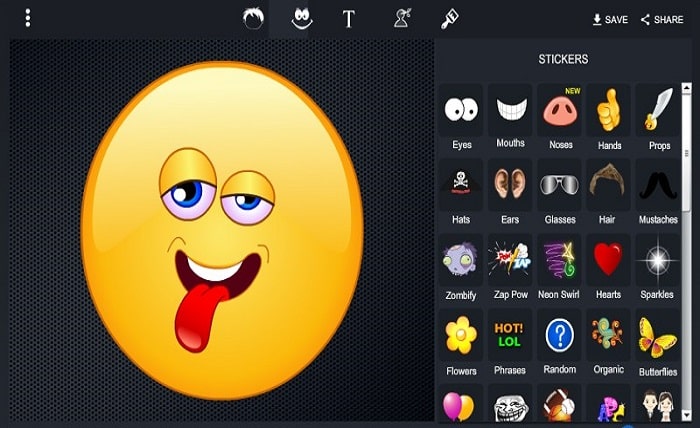The height and width of the screenshot is (428, 700).
Task: Pick the Random sticker option
Action: point(560,343)
